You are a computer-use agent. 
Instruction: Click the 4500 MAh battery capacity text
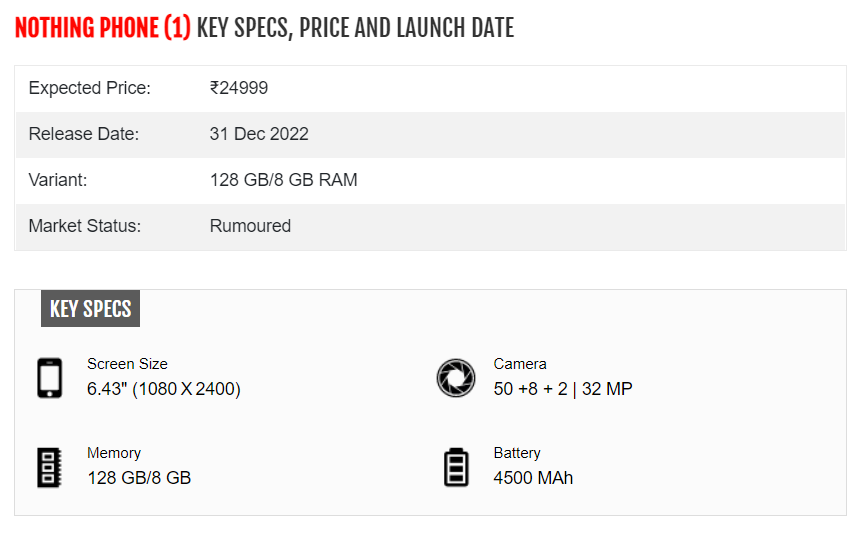(x=533, y=478)
